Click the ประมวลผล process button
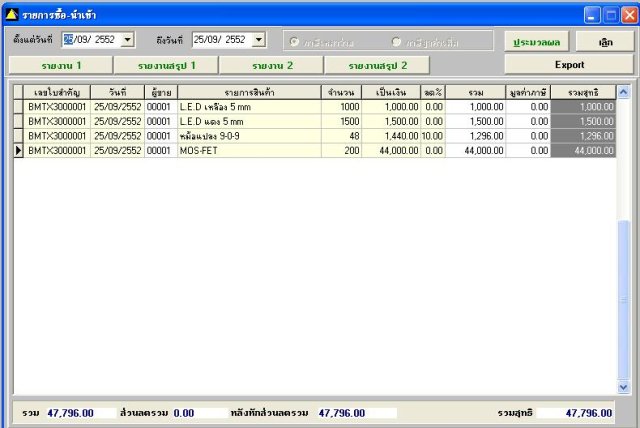This screenshot has width=640, height=428. click(x=536, y=42)
